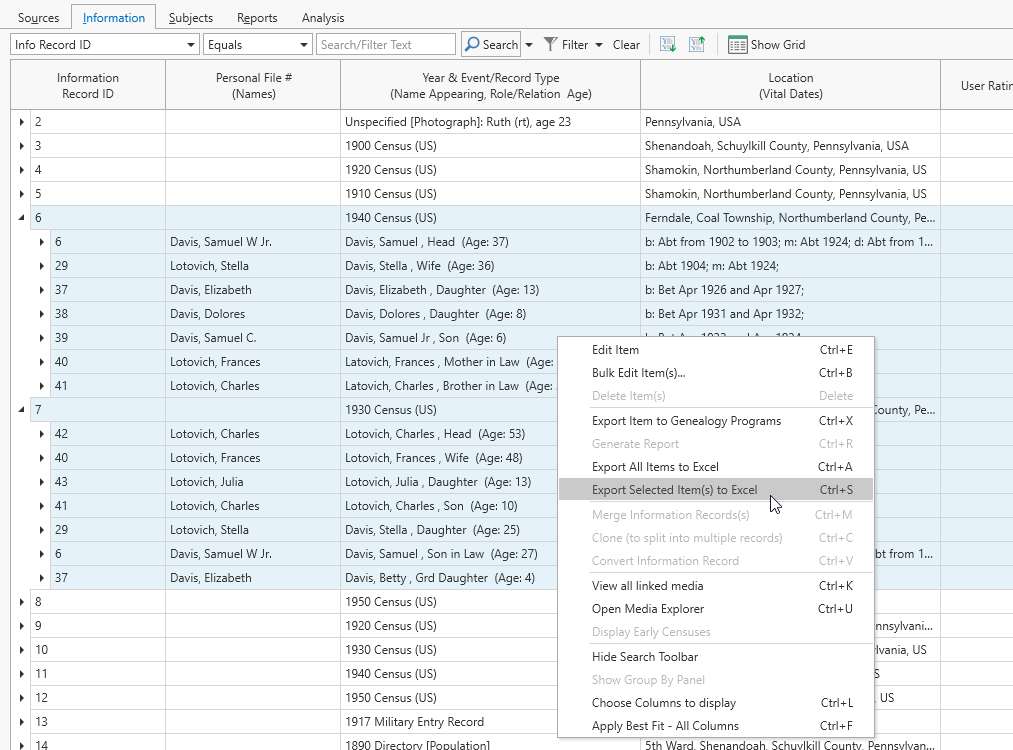Expand the 1900 Census record 3 row
Viewport: 1013px width, 750px height.
[22, 146]
